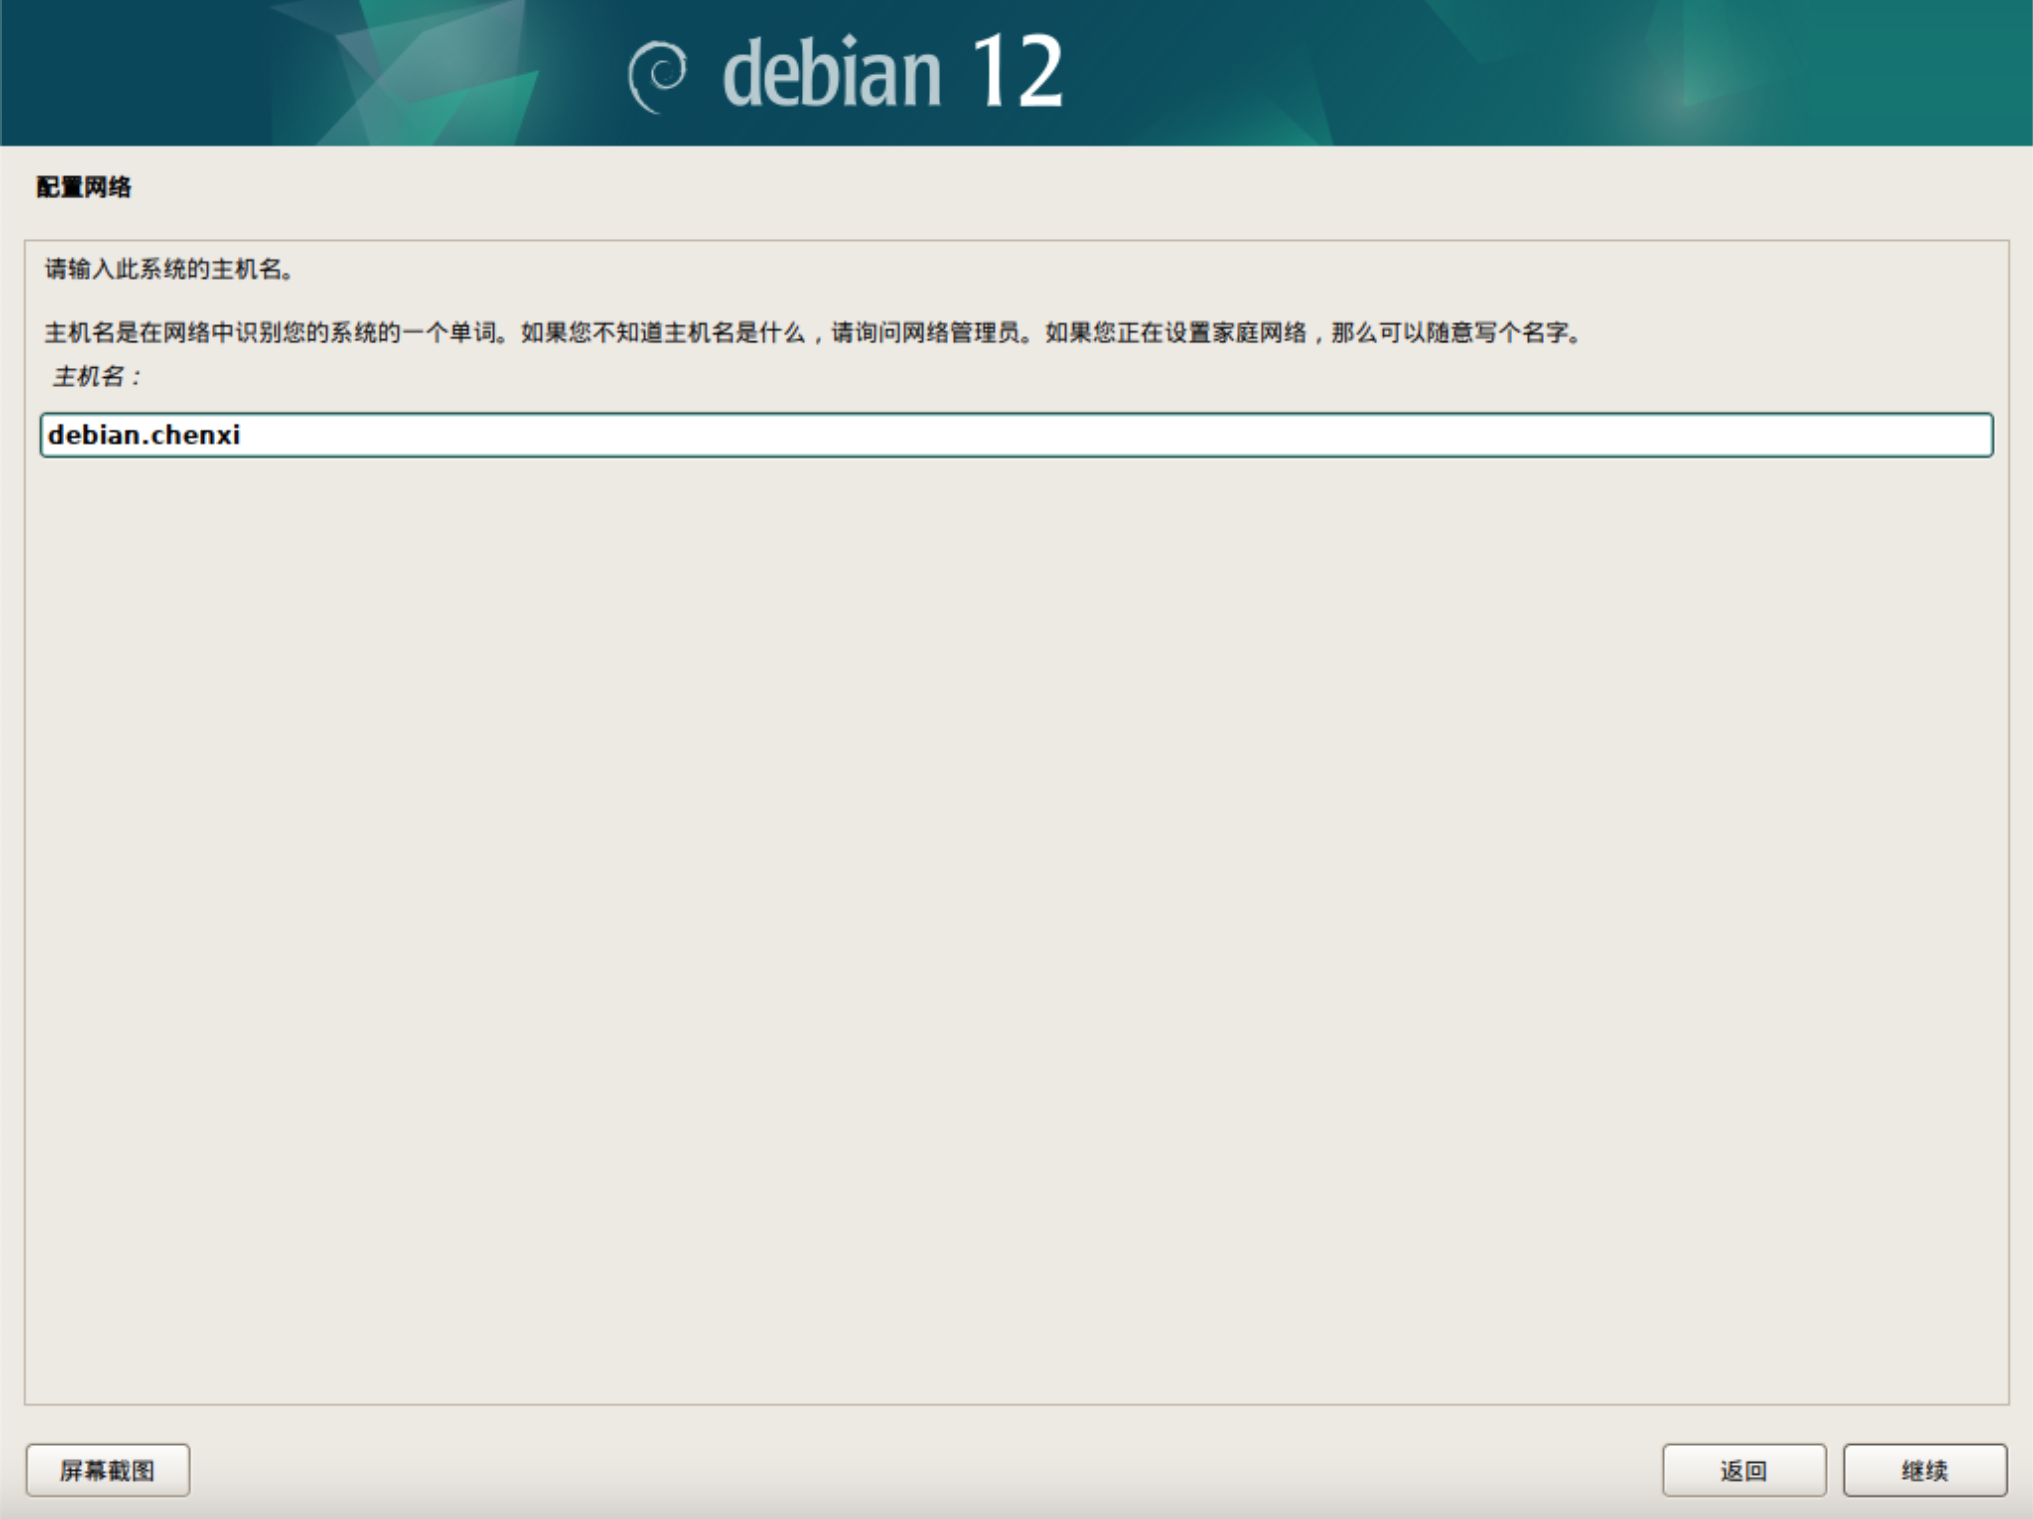Click the Debian swirl logo in banner
This screenshot has width=2033, height=1519.
[x=657, y=75]
